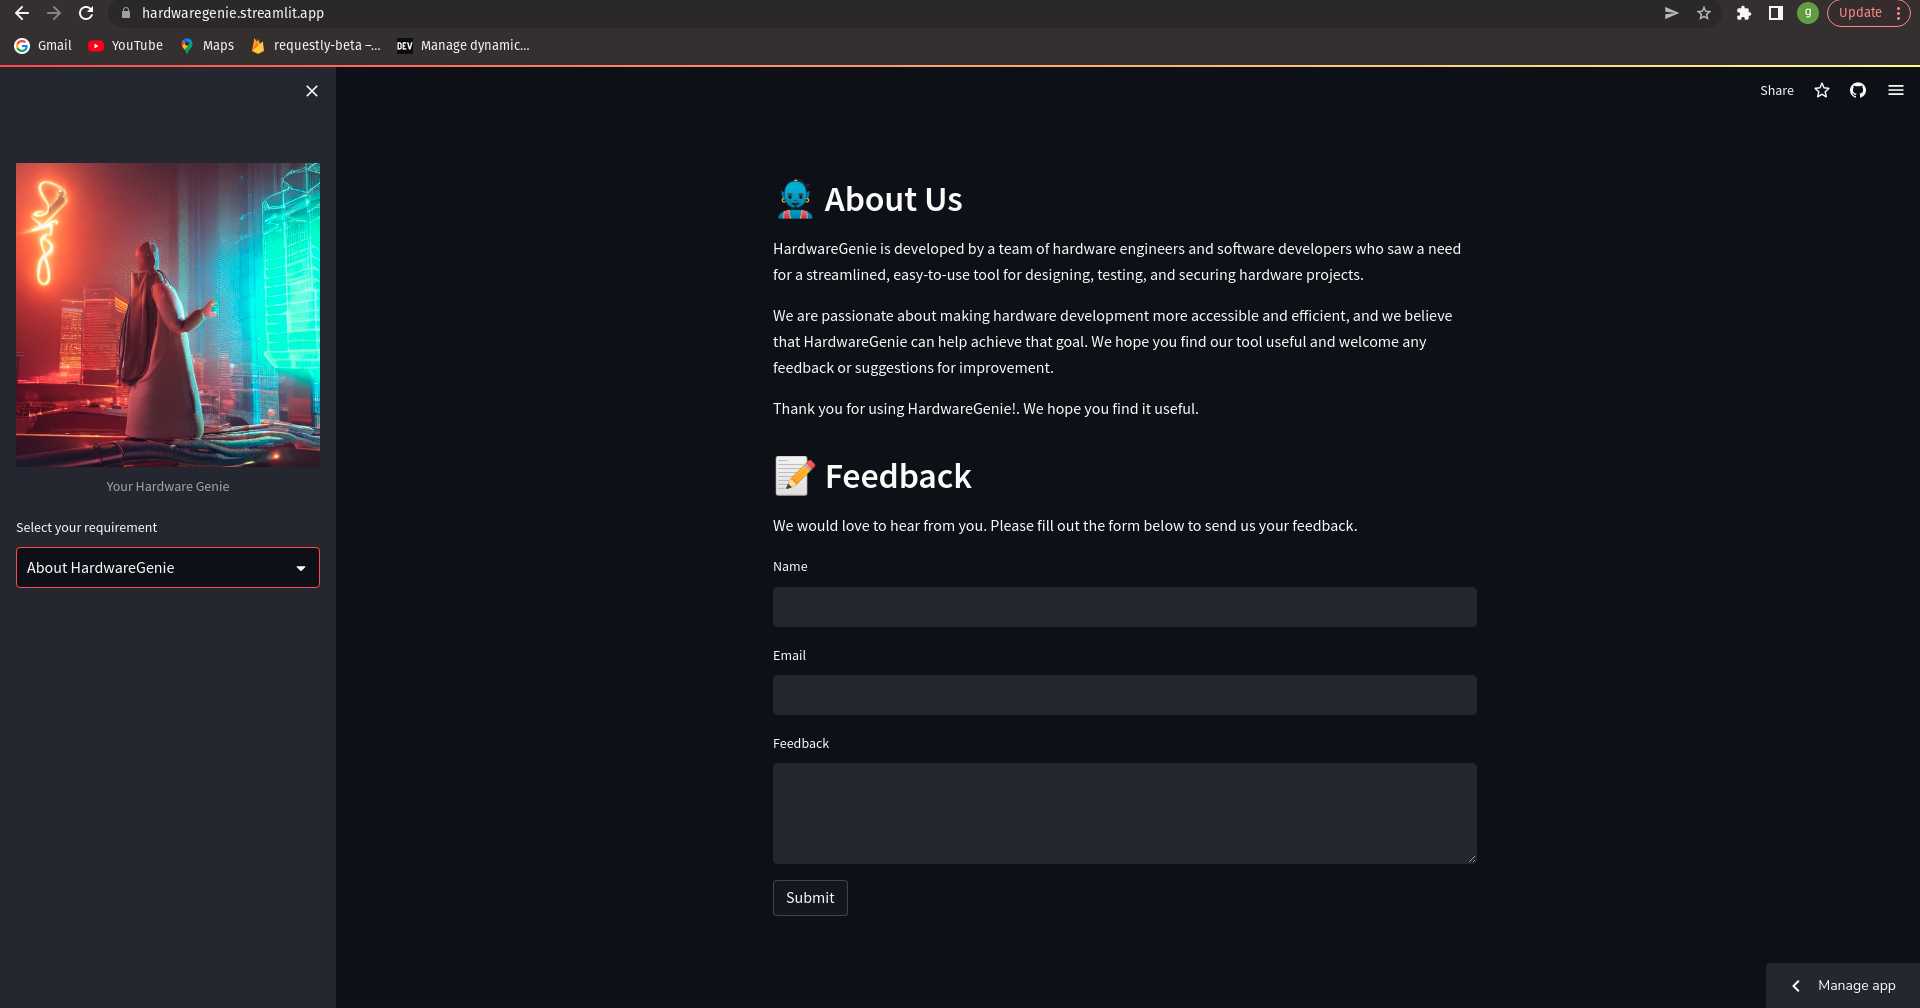Bookmark this page with the browser star
The height and width of the screenshot is (1008, 1920).
tap(1704, 13)
